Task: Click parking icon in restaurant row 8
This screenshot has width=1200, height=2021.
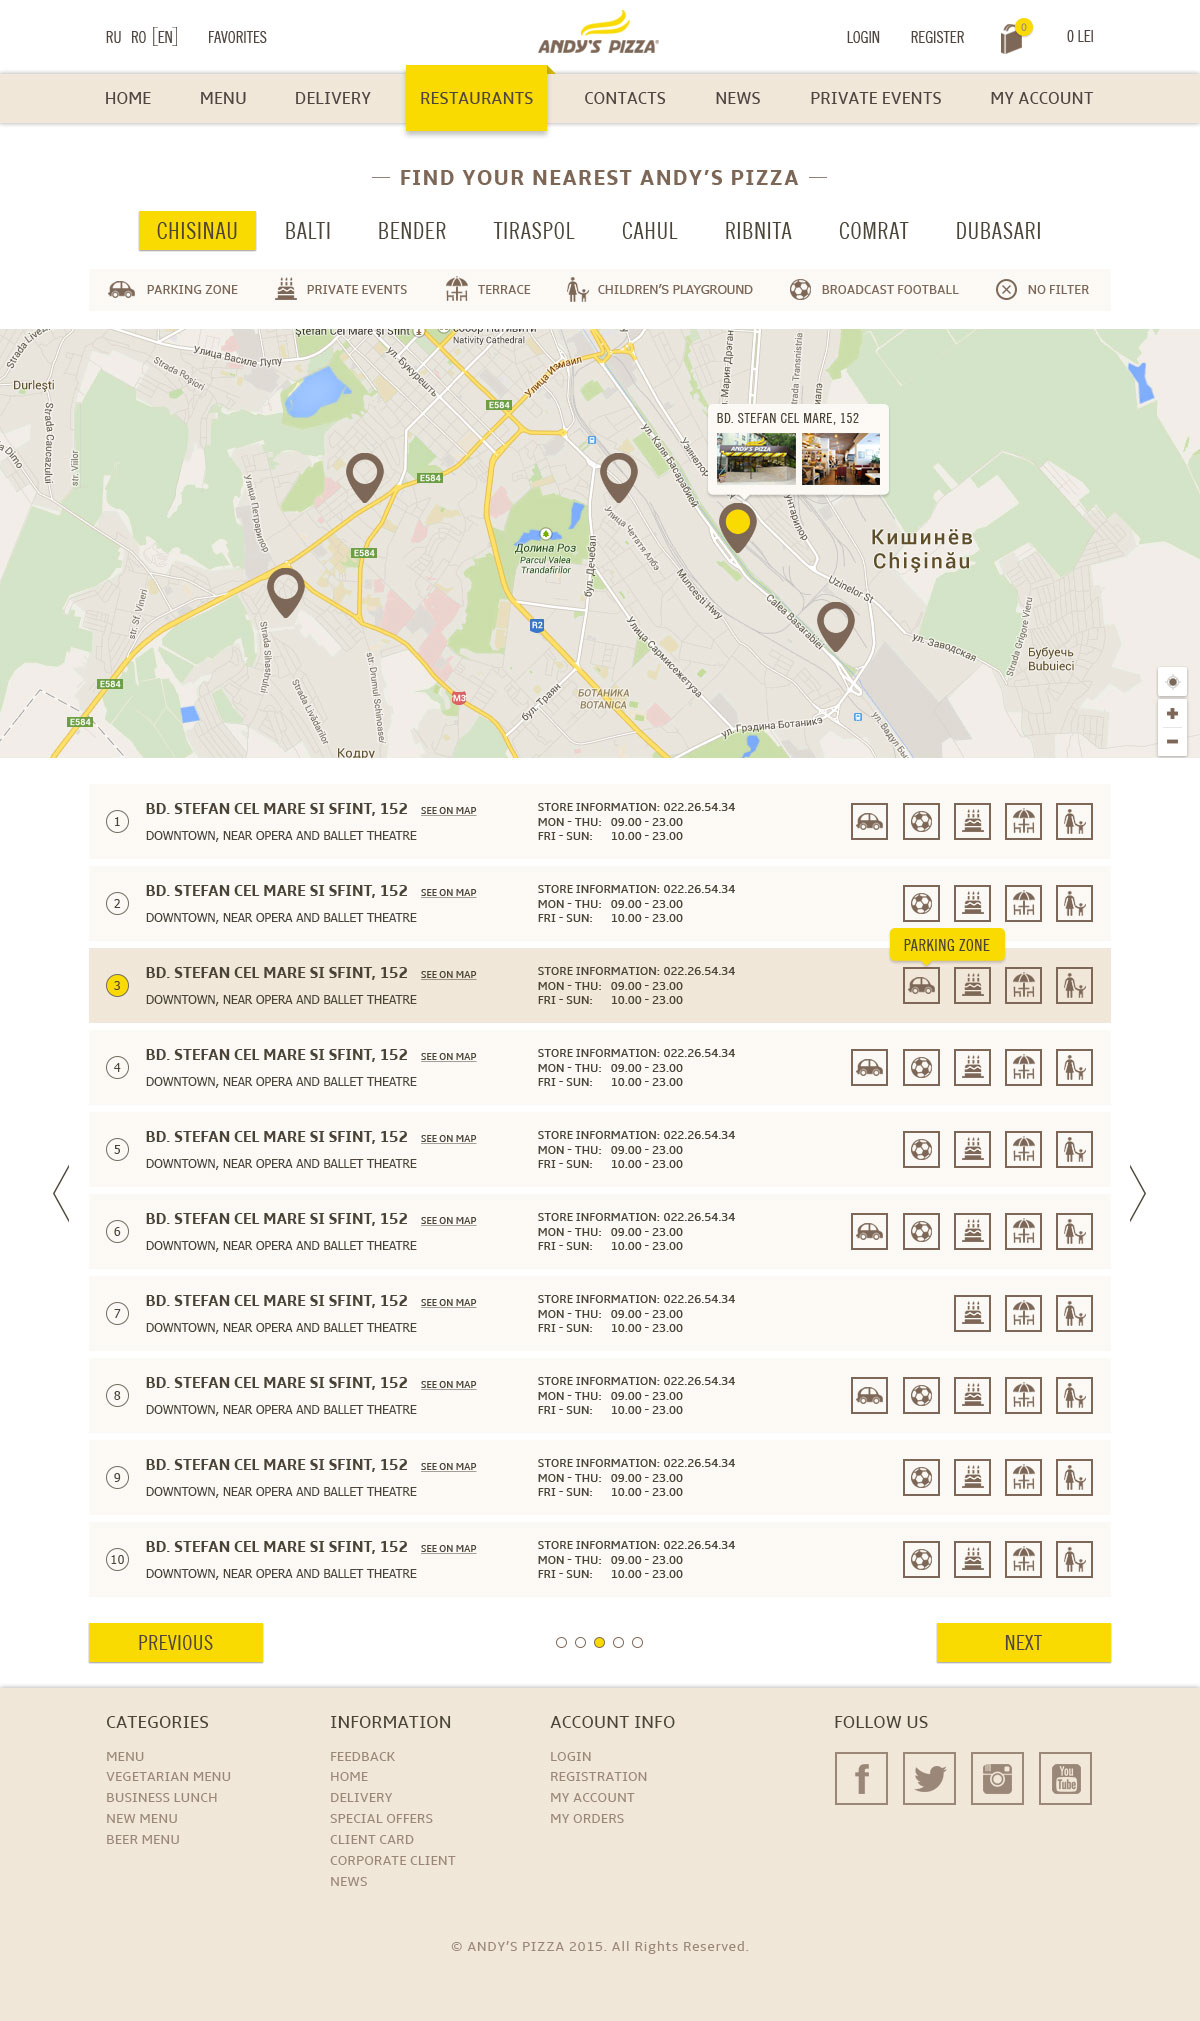Action: click(x=870, y=1396)
